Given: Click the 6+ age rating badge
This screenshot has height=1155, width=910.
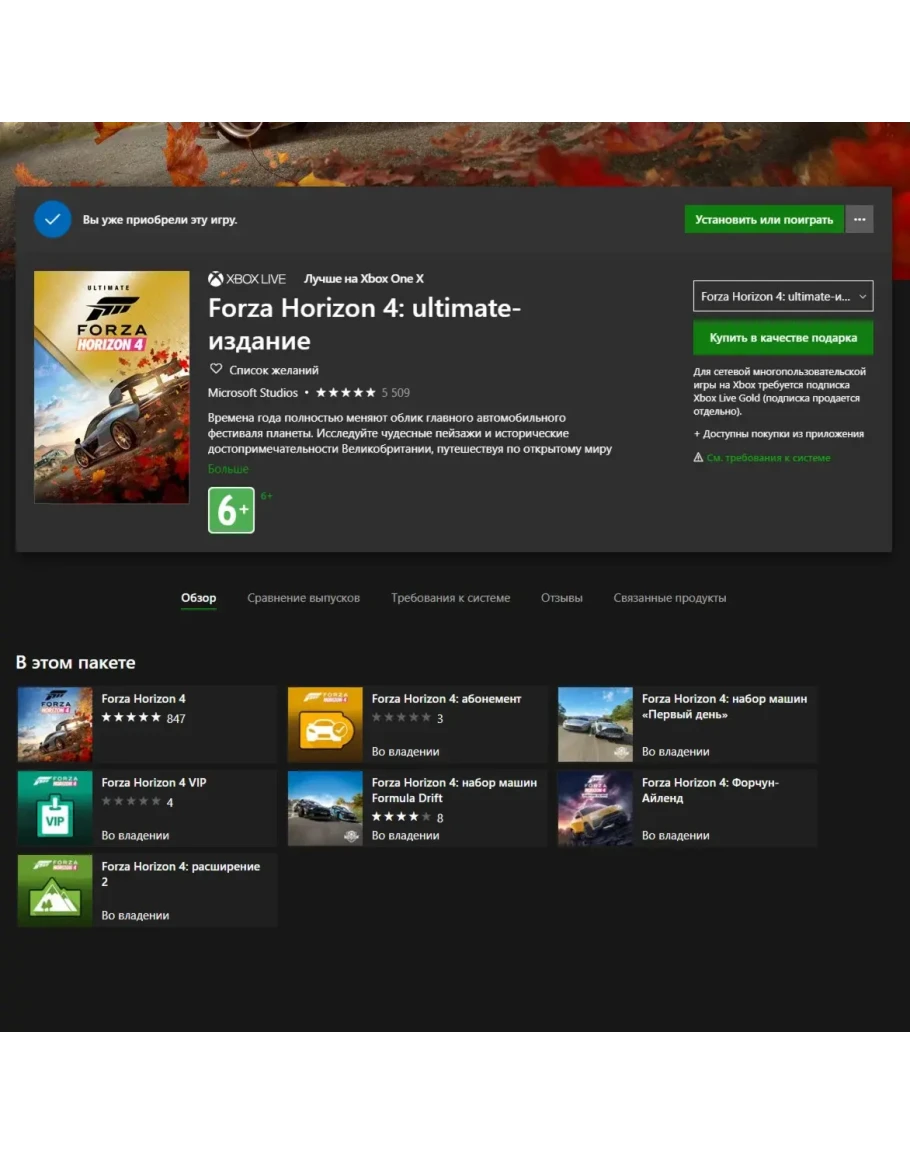Looking at the screenshot, I should (x=231, y=510).
